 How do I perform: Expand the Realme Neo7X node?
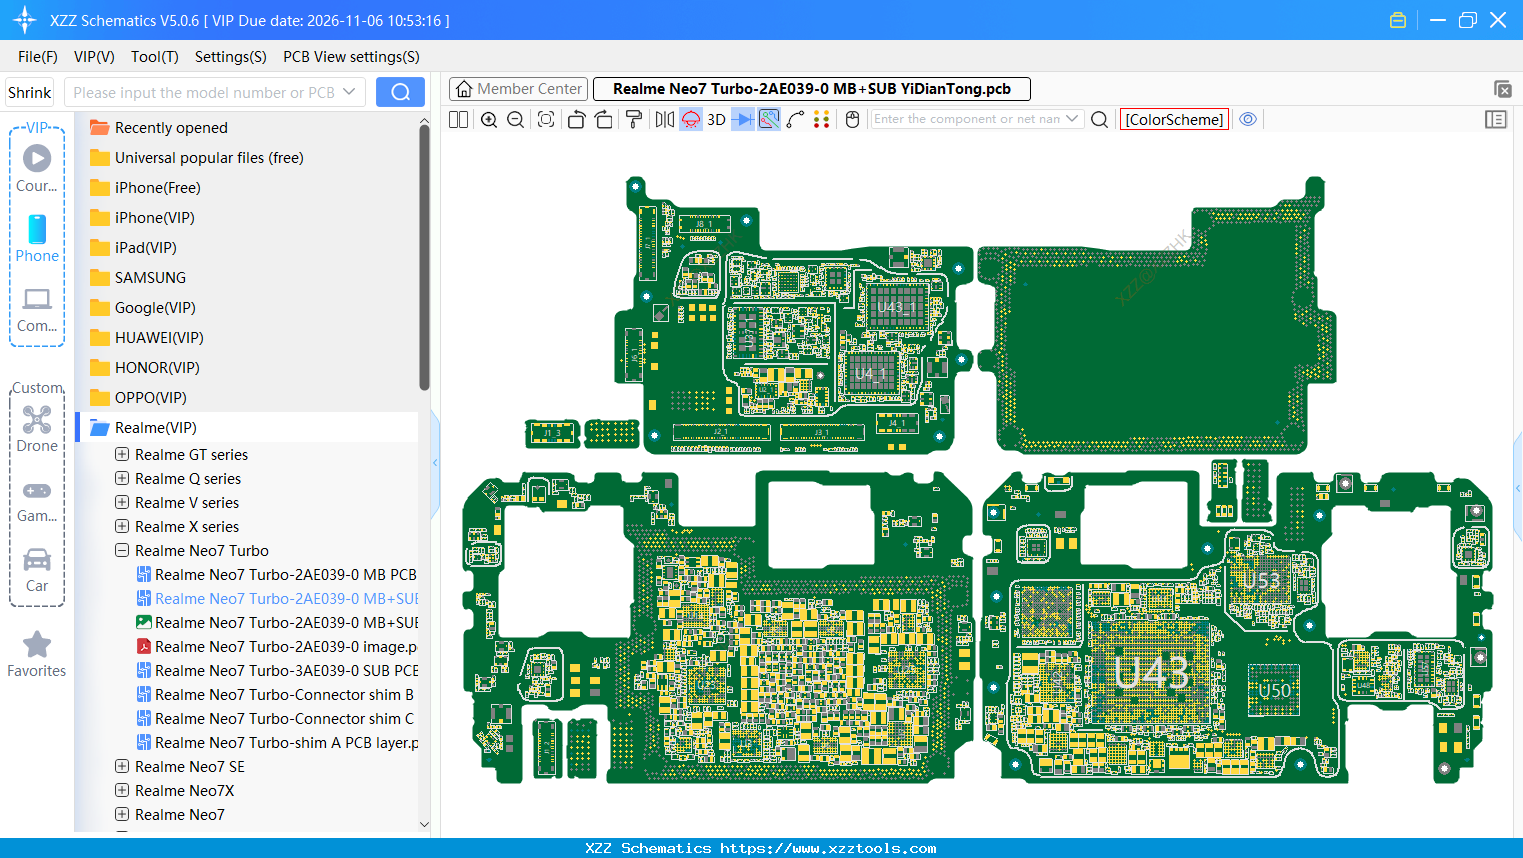coord(122,790)
